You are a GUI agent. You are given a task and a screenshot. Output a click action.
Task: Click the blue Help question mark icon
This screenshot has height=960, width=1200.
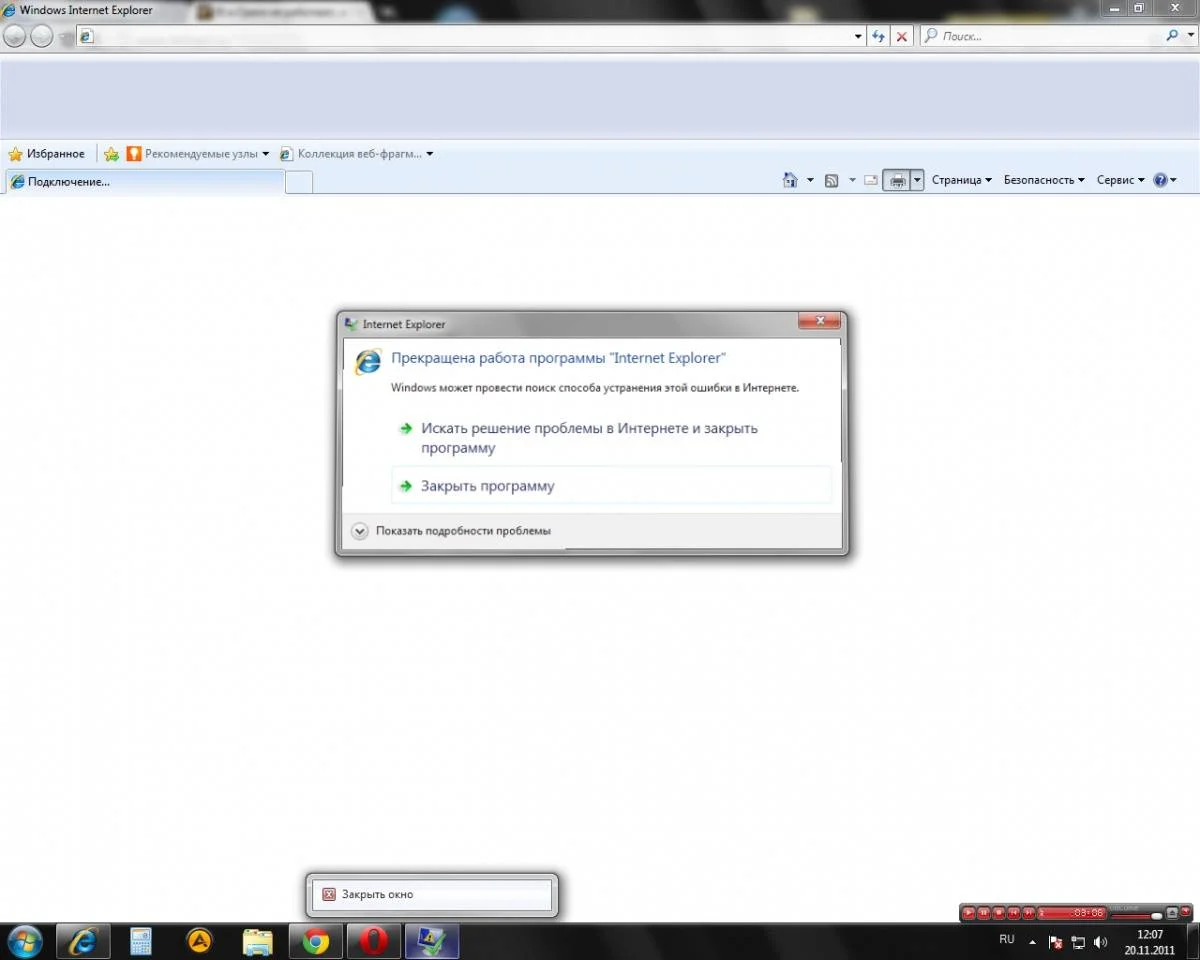1160,180
